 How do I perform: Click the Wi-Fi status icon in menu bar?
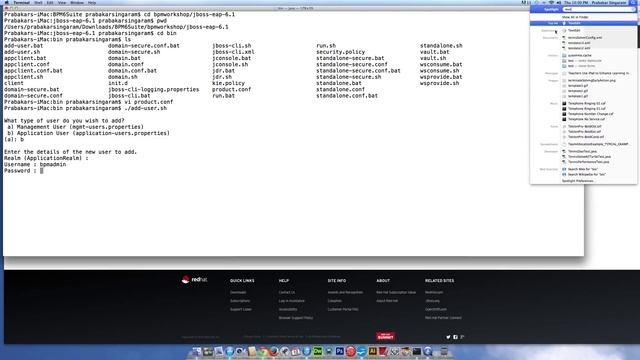point(551,2)
